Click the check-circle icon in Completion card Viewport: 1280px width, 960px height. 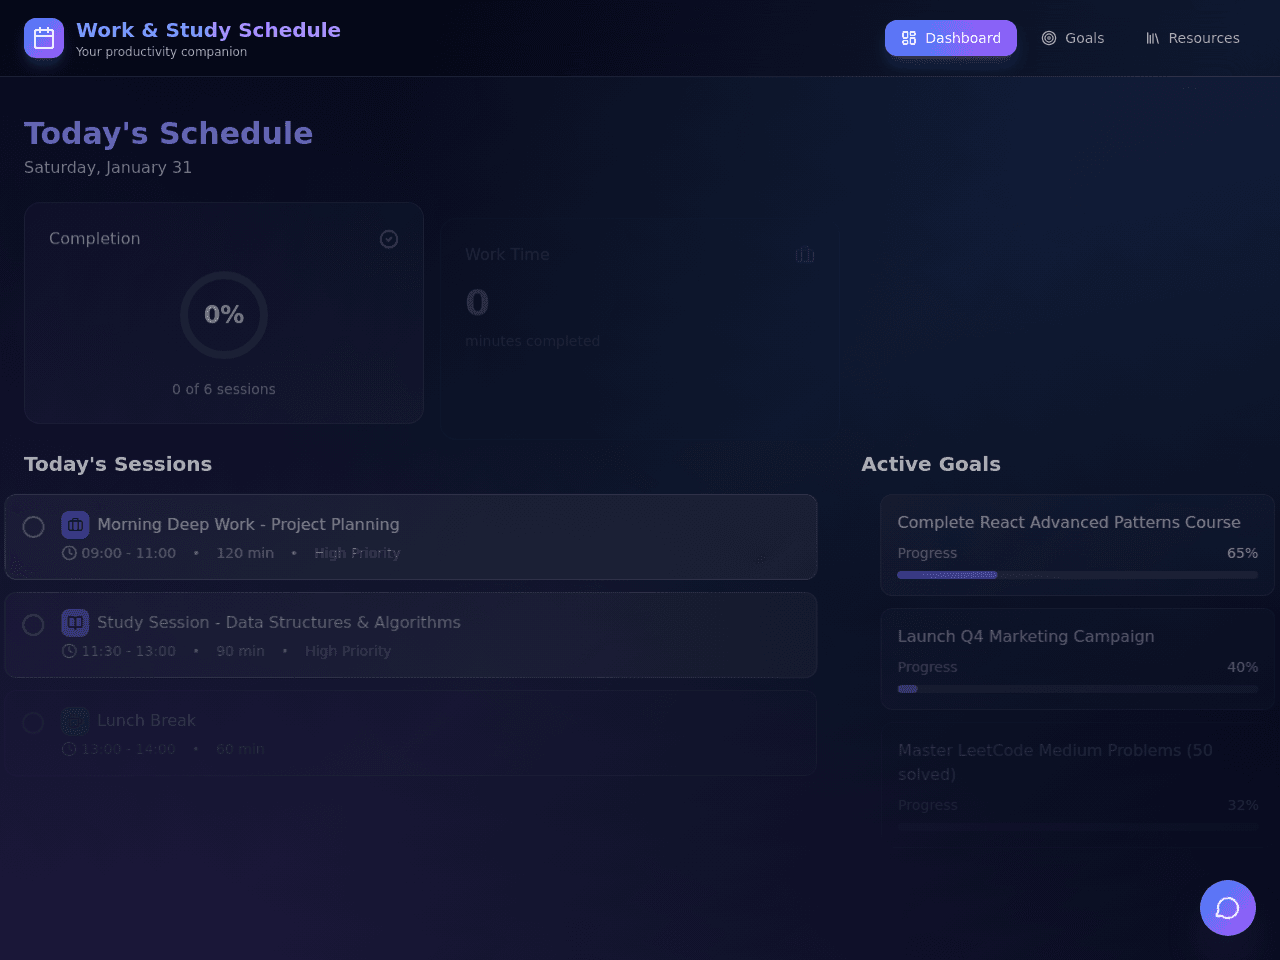(389, 239)
